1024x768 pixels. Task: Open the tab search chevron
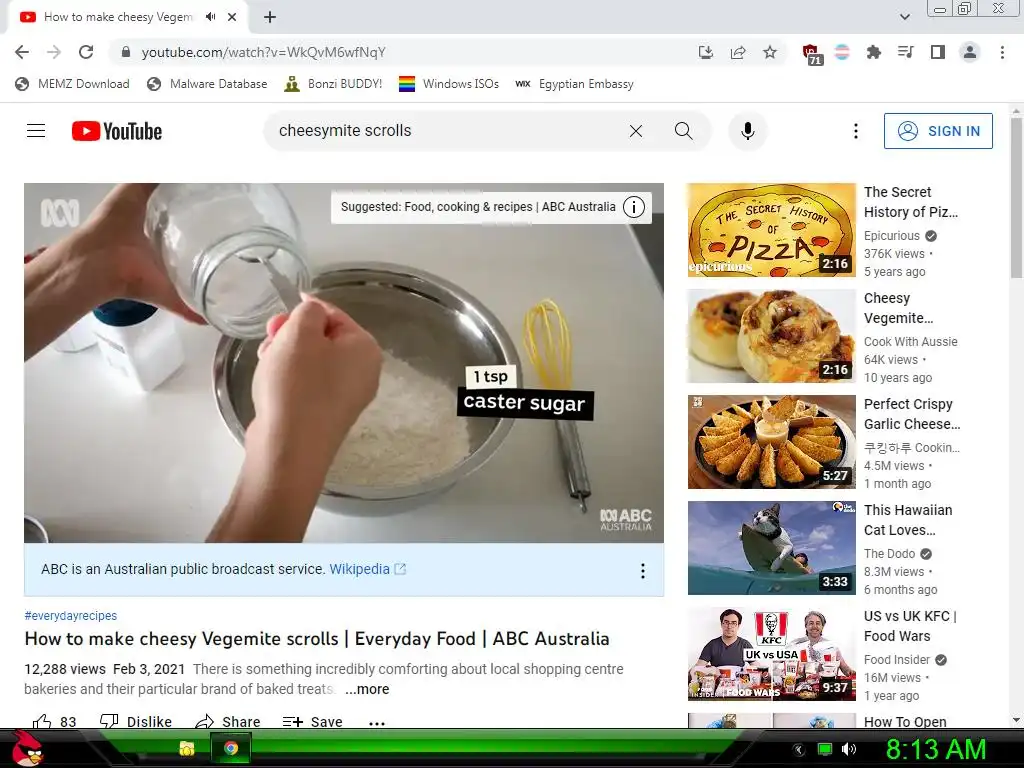(x=904, y=17)
